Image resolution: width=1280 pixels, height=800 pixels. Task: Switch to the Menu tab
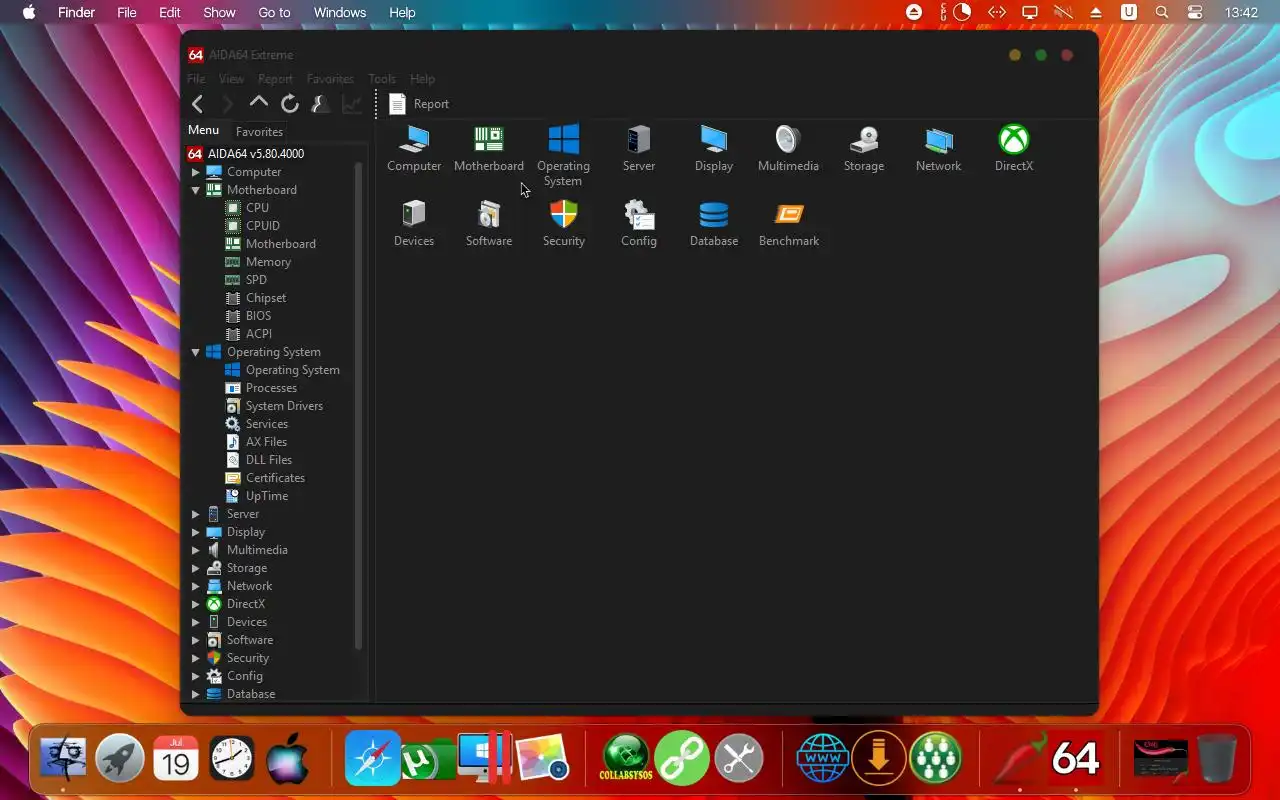[203, 130]
